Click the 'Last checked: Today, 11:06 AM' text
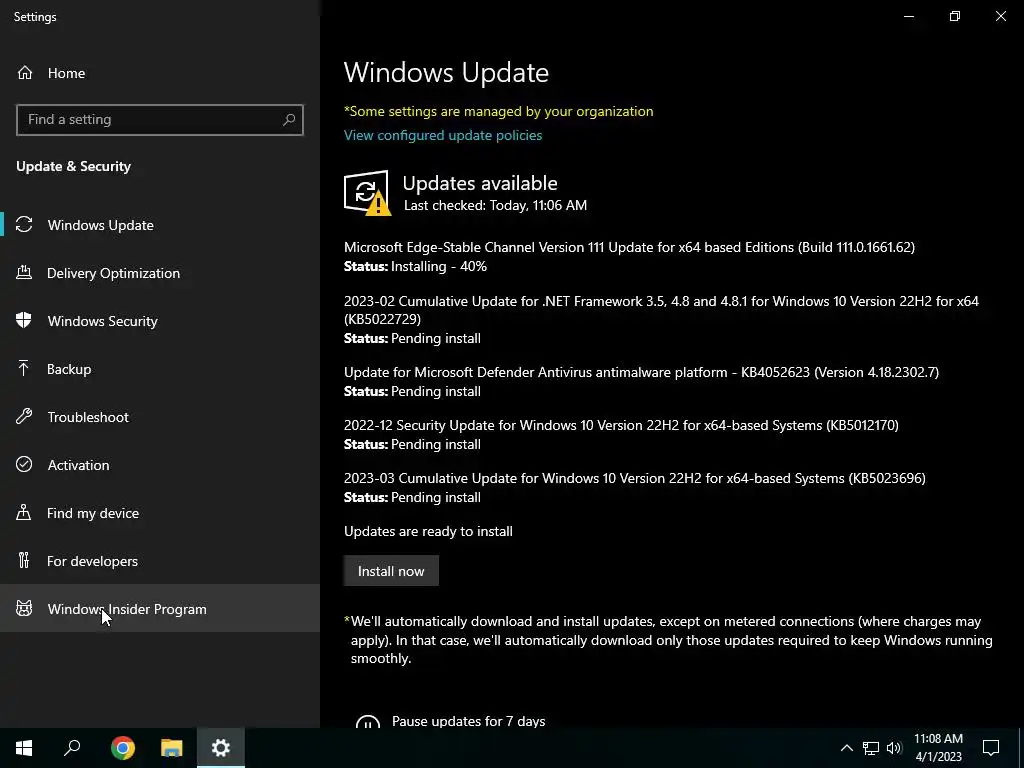 (x=495, y=205)
